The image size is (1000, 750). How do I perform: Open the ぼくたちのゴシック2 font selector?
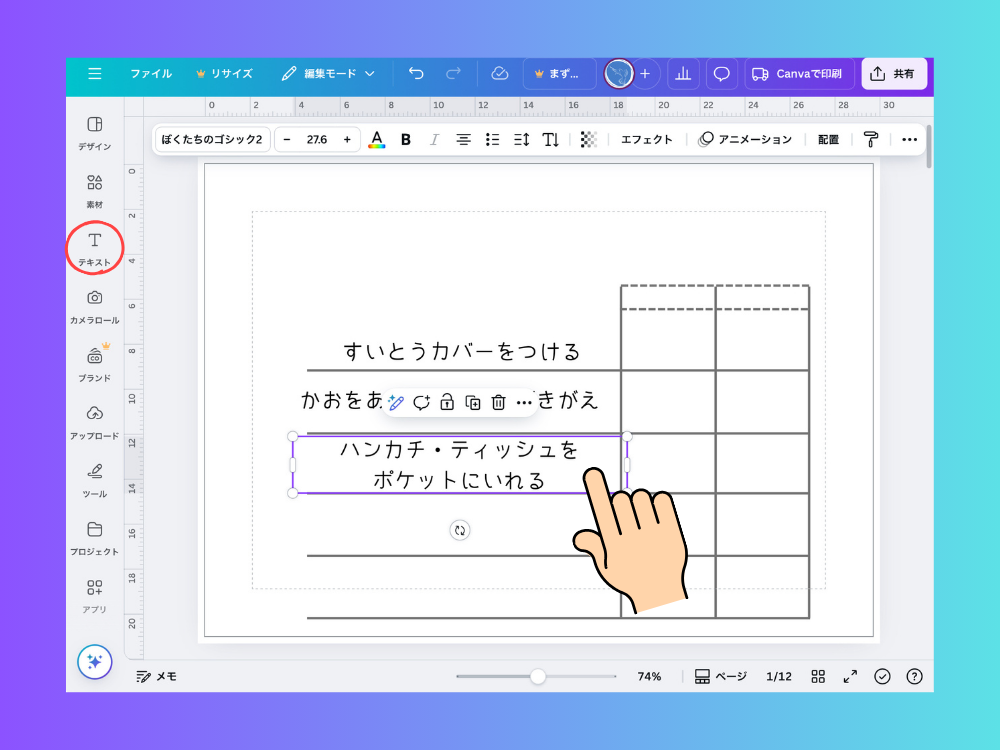pyautogui.click(x=210, y=139)
